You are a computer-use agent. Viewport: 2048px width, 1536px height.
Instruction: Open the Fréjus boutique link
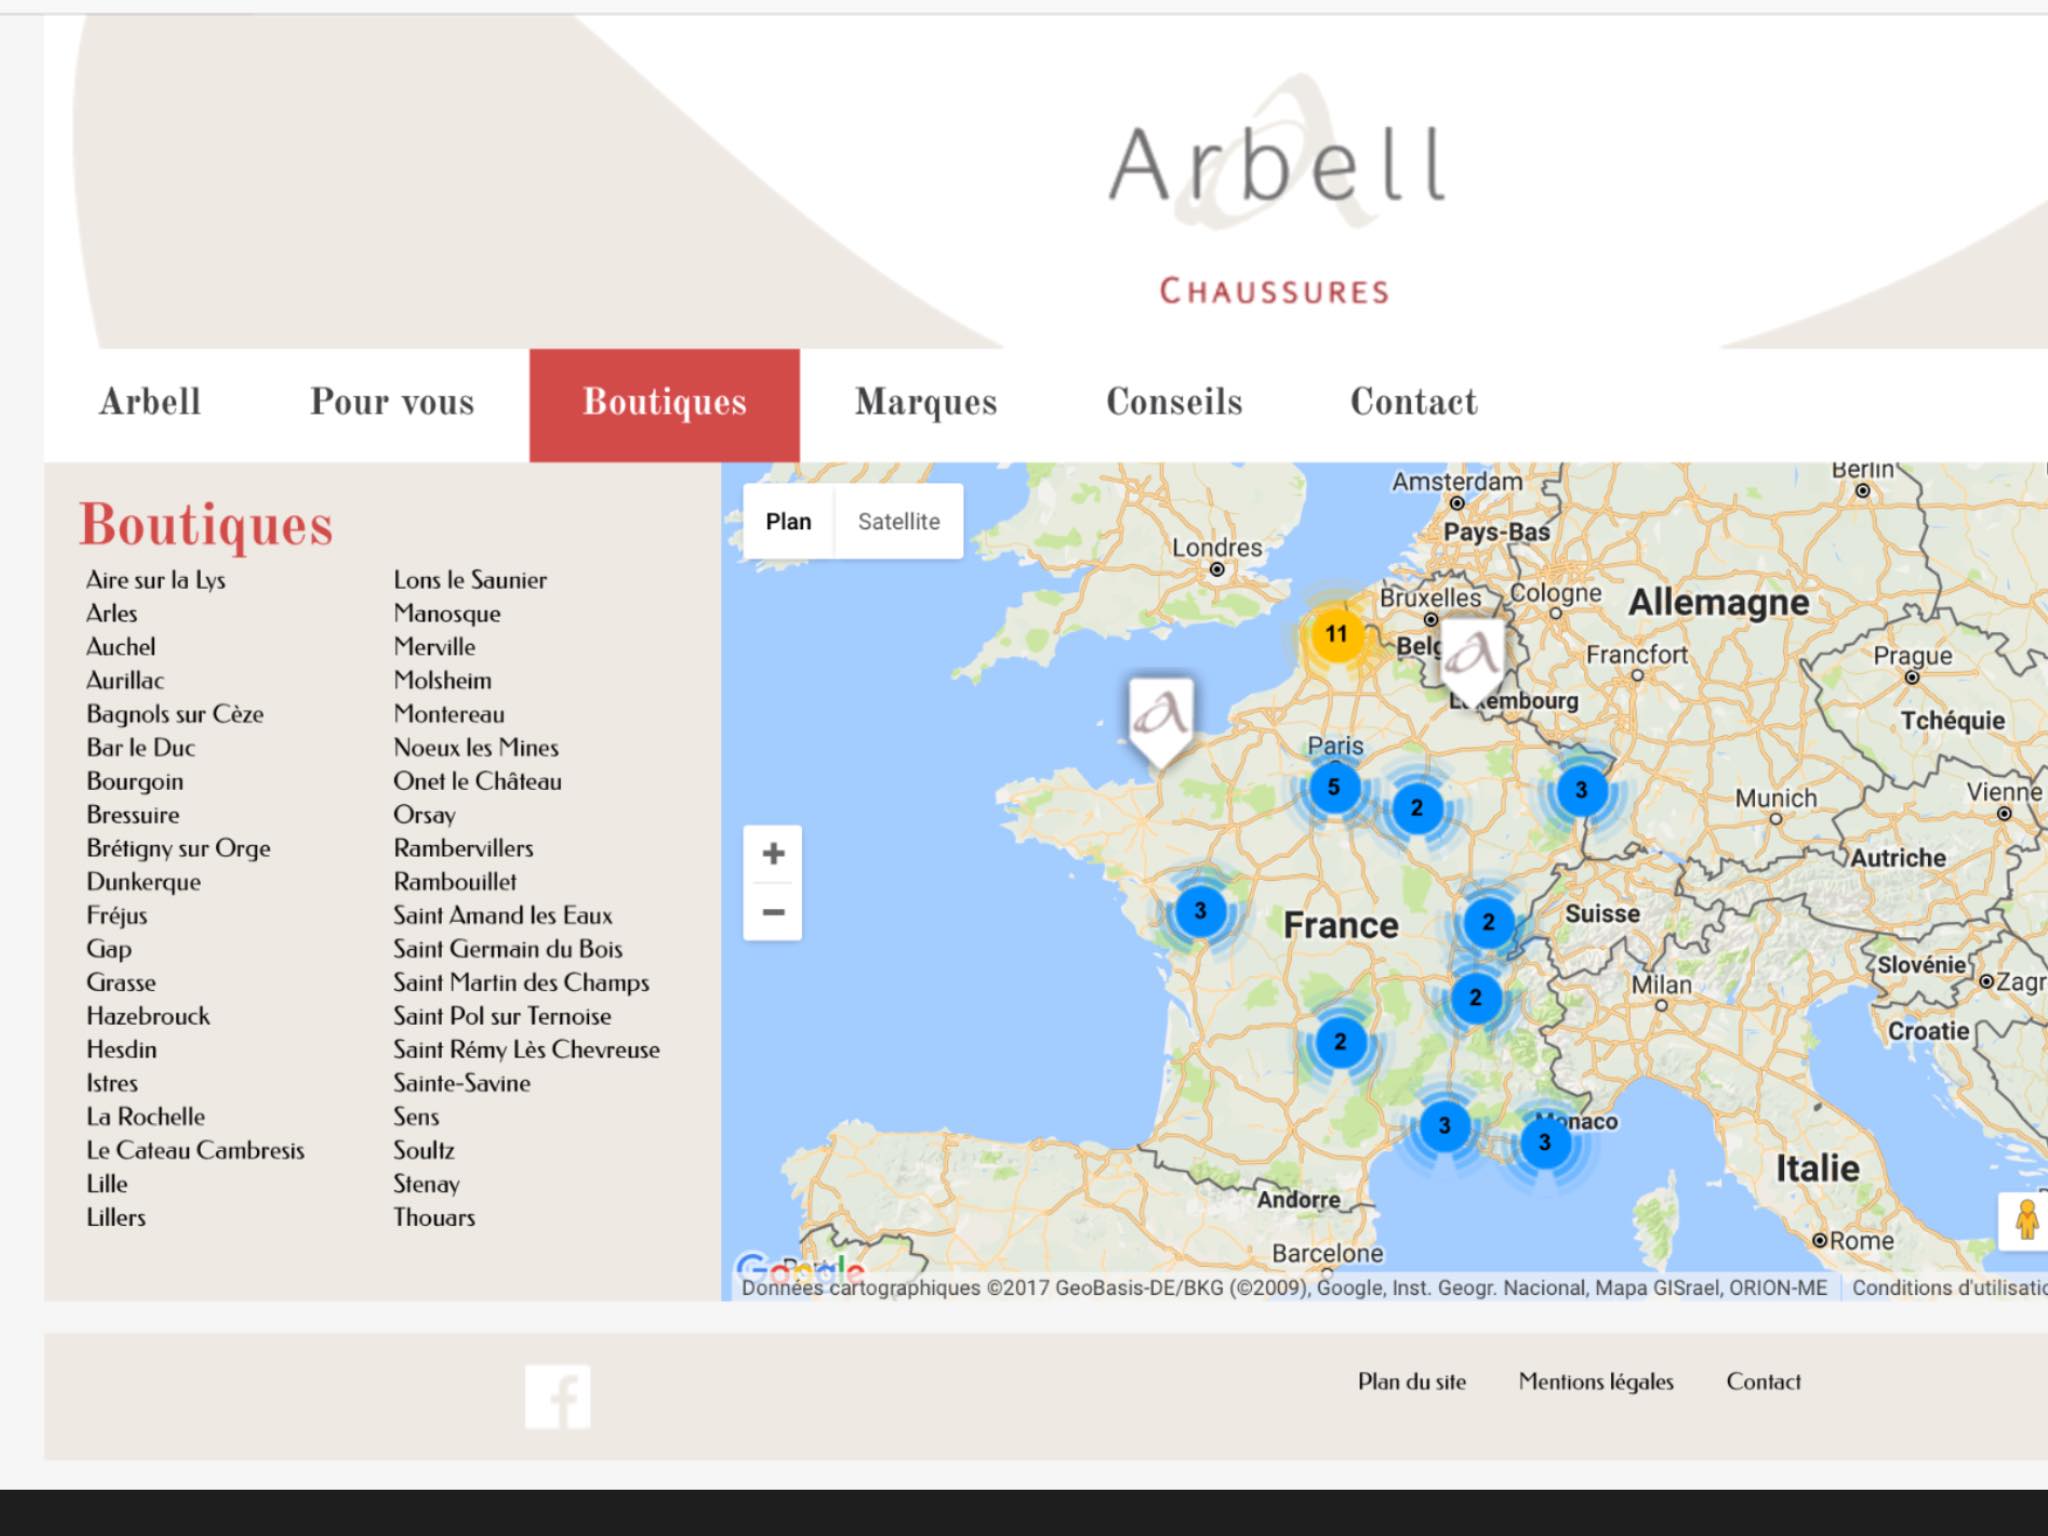pyautogui.click(x=116, y=916)
